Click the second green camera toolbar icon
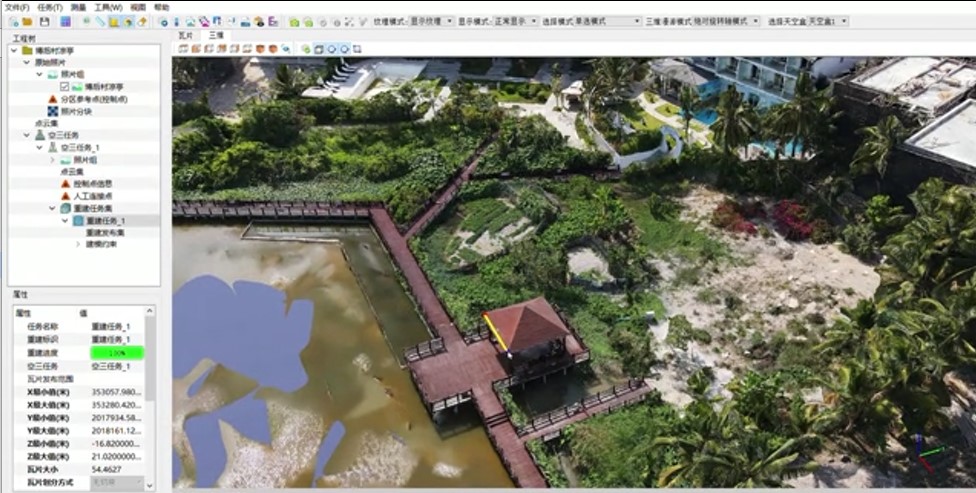This screenshot has height=493, width=976. (308, 22)
